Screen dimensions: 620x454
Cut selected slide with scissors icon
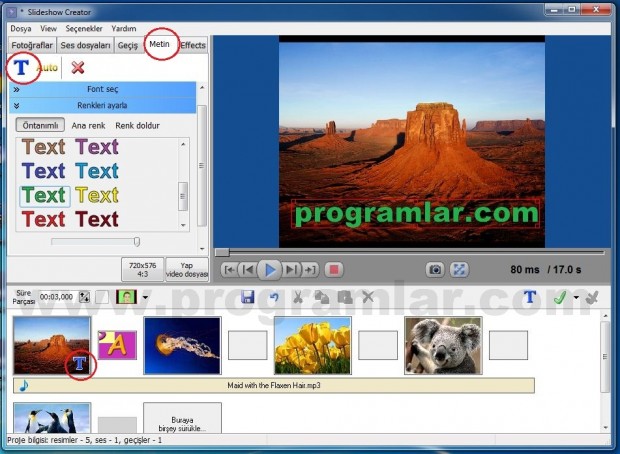click(x=298, y=297)
